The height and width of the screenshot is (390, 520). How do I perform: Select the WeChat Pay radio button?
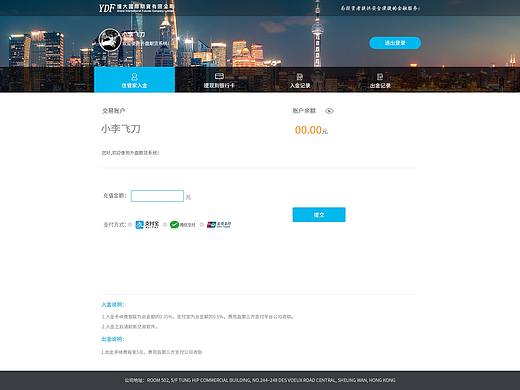(165, 225)
